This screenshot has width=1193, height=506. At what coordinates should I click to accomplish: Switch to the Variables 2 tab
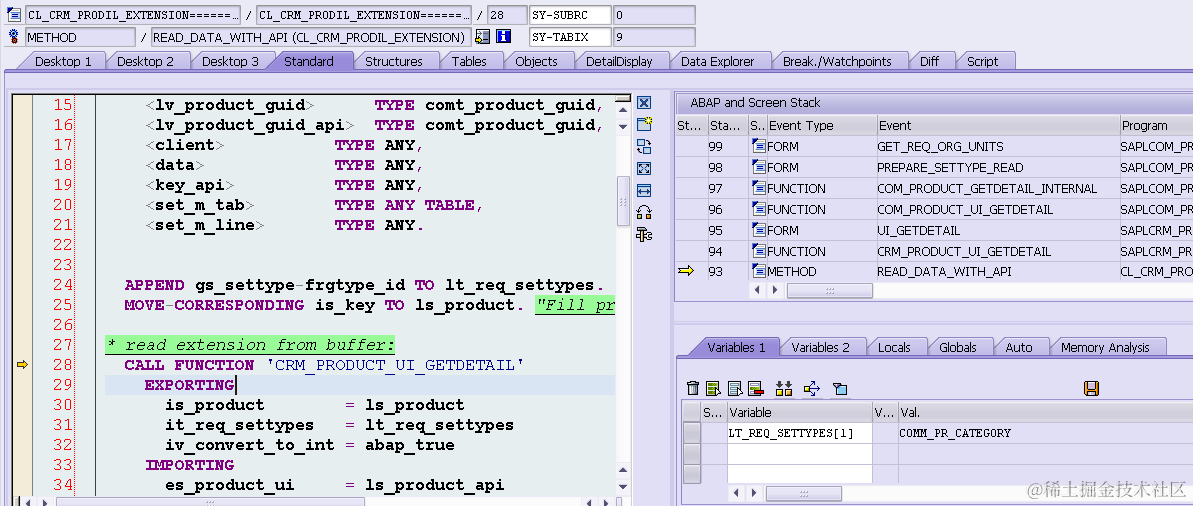[x=820, y=348]
